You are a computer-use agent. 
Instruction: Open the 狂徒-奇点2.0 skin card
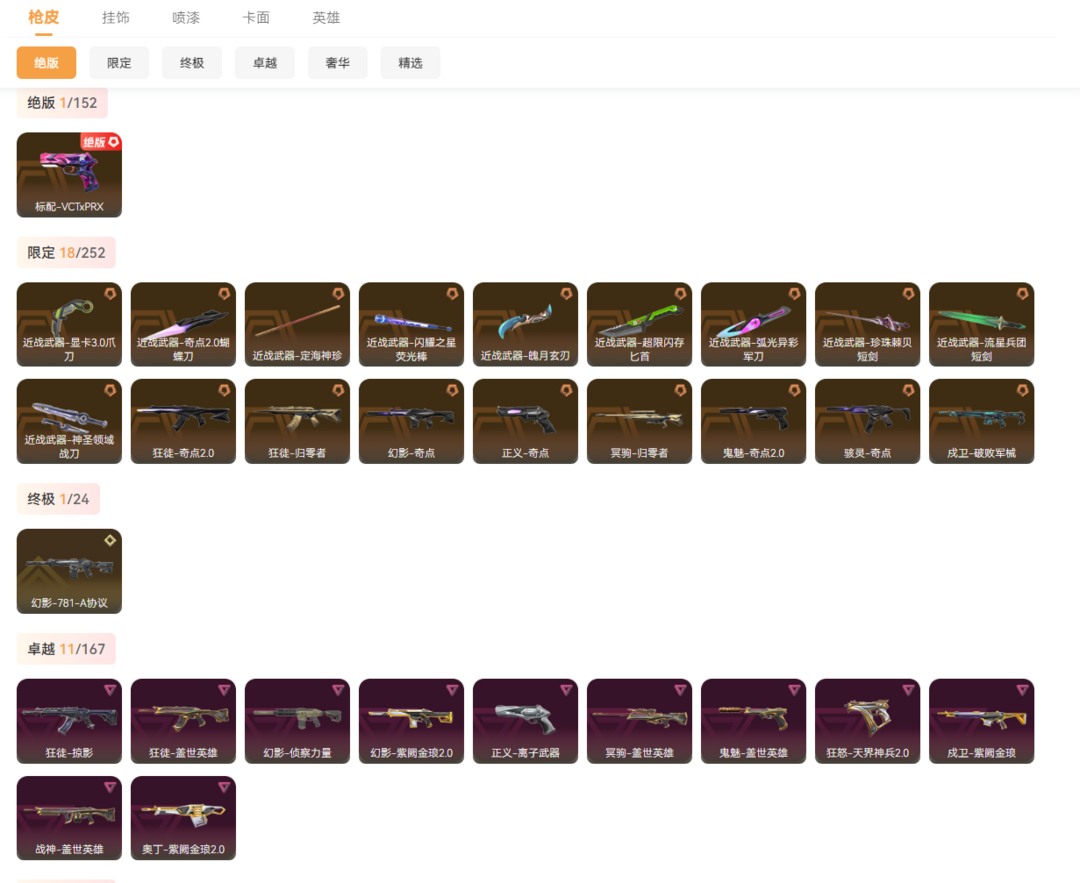pos(183,422)
